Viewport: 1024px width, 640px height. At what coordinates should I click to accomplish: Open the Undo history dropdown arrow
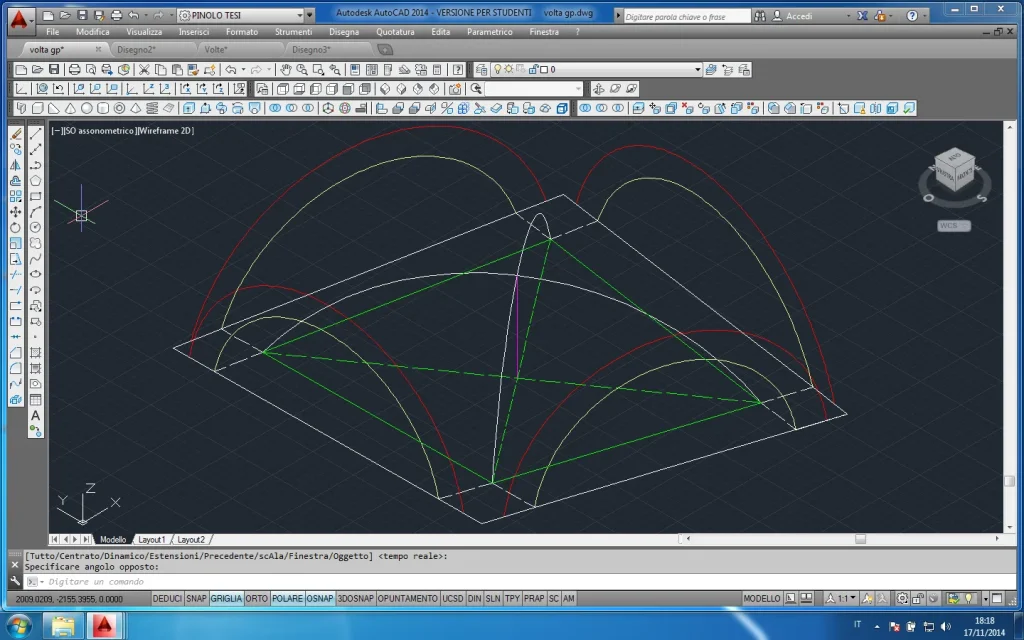(242, 70)
